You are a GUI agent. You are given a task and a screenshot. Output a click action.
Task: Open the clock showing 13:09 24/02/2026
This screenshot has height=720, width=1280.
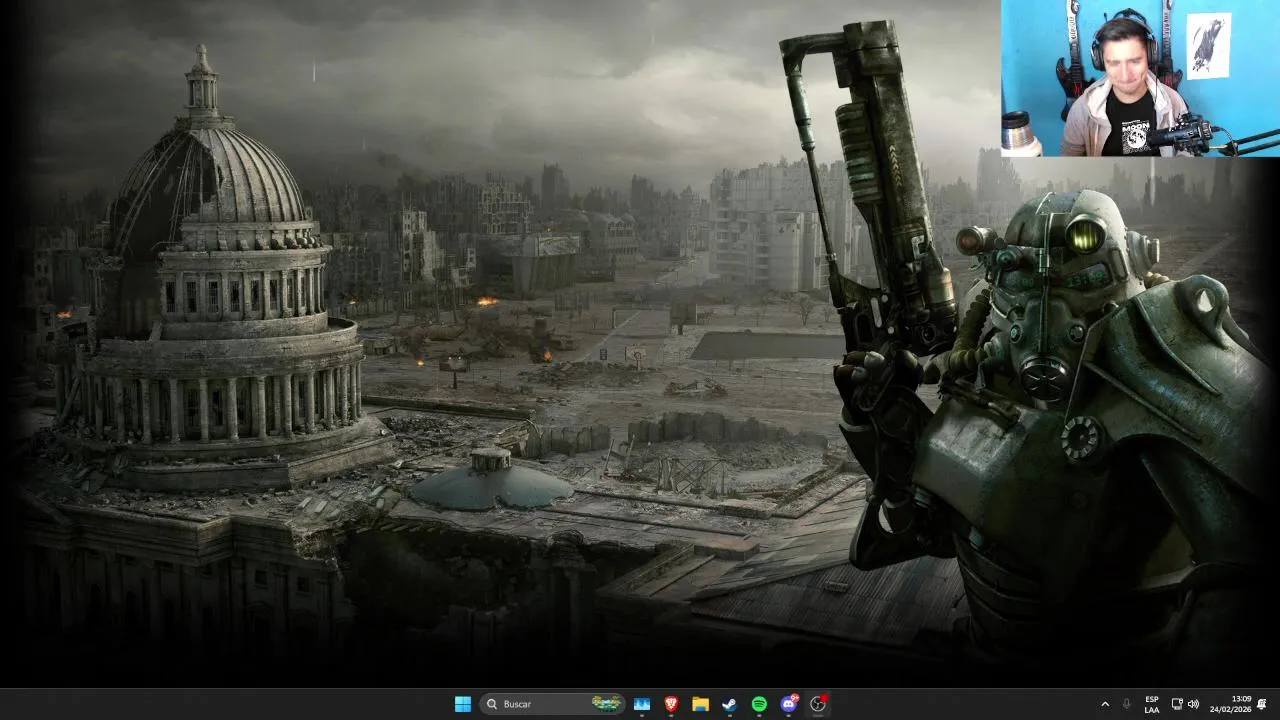tap(1229, 704)
